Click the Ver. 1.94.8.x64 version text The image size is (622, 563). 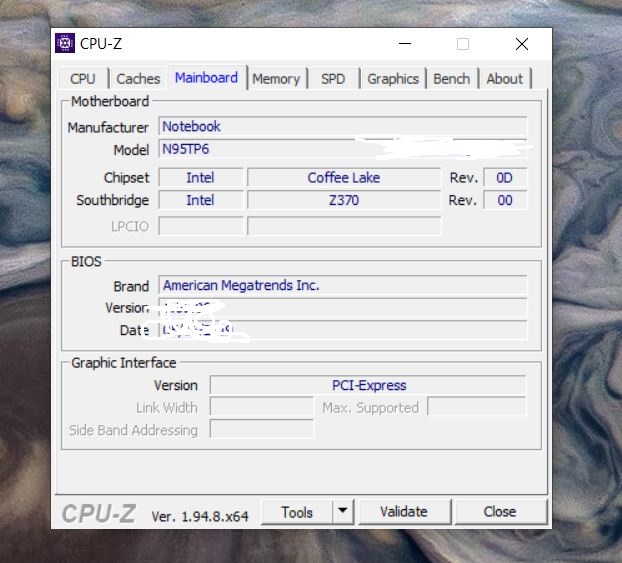[x=200, y=516]
